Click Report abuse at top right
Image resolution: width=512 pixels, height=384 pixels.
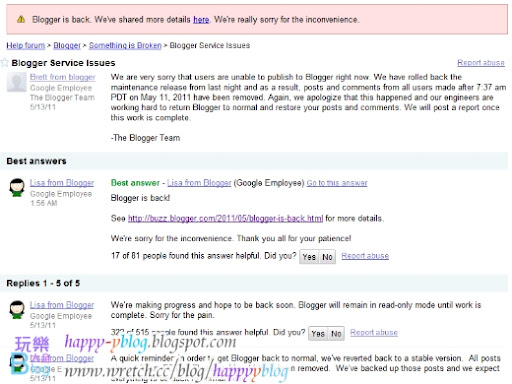pos(481,63)
